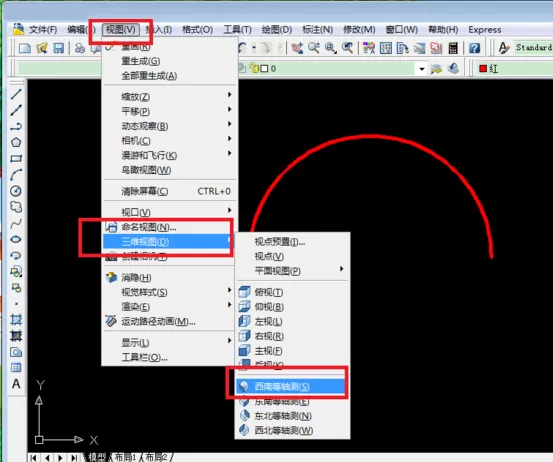Open 命名视图(N)...
This screenshot has height=462, width=553.
[170, 227]
